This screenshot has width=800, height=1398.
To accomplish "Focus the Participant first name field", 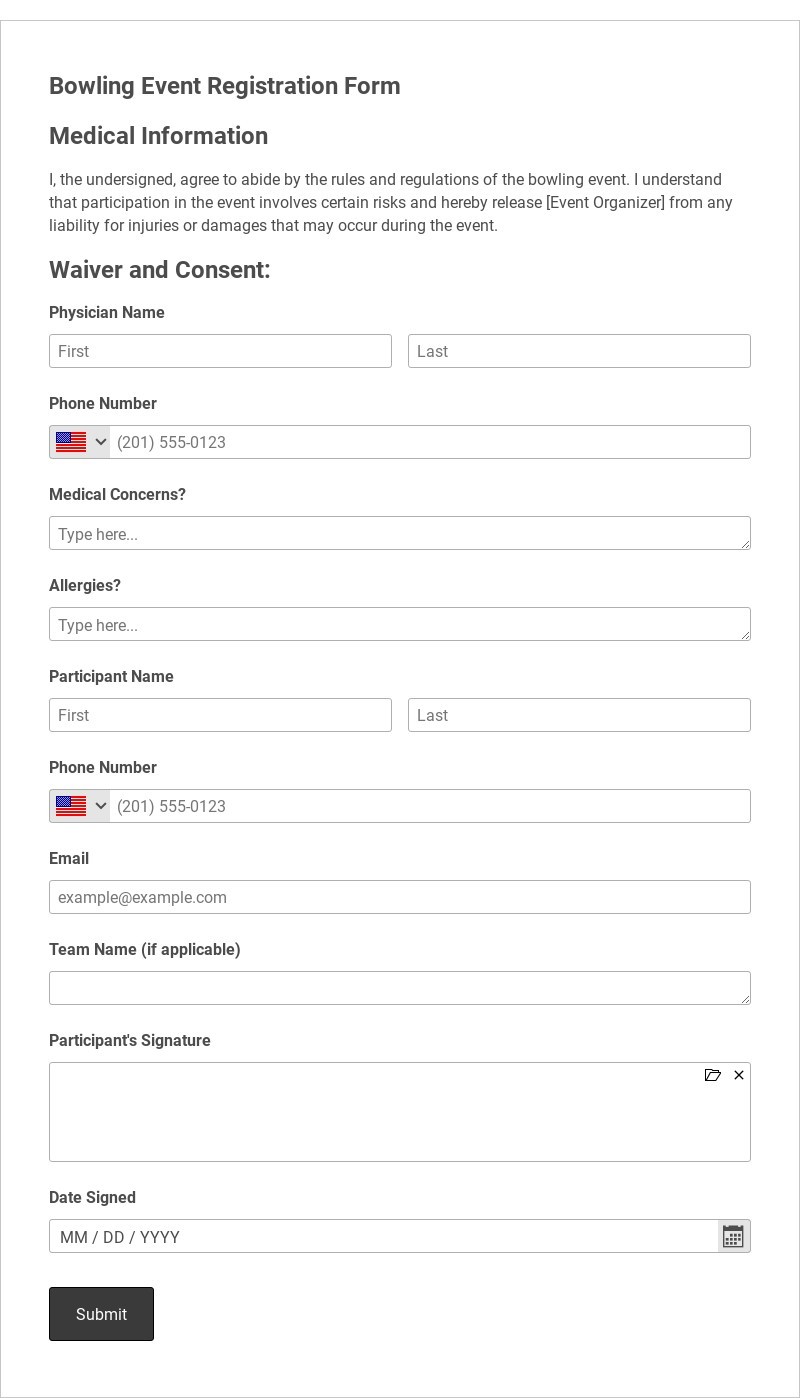I will [220, 715].
